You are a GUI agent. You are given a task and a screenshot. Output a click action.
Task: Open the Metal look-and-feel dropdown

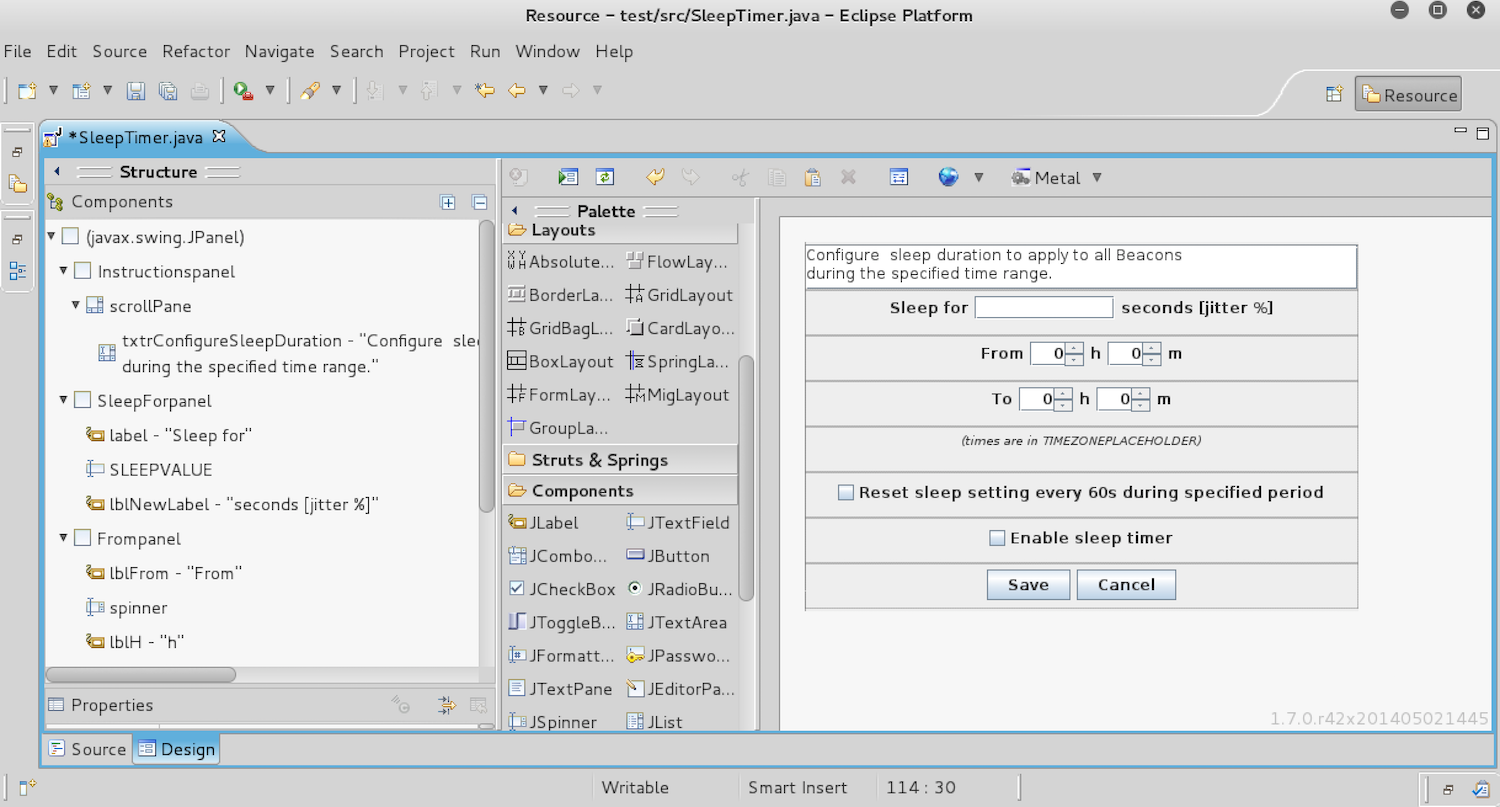pyautogui.click(x=1097, y=177)
